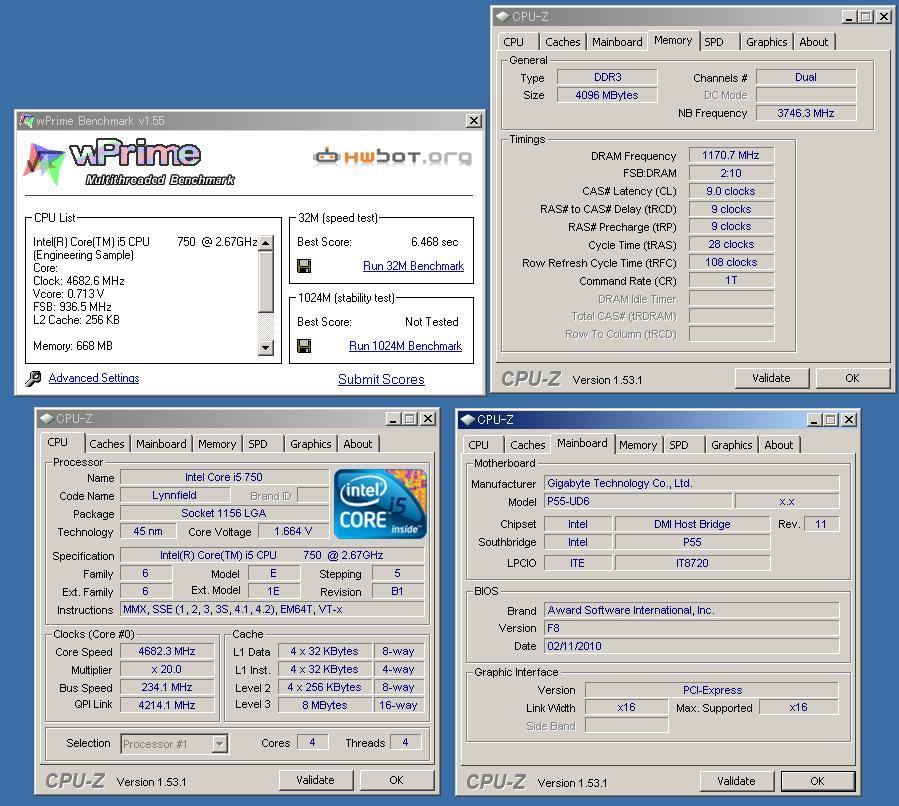The image size is (899, 806).
Task: Click OK in the CPU-Z Memory window
Action: (852, 378)
